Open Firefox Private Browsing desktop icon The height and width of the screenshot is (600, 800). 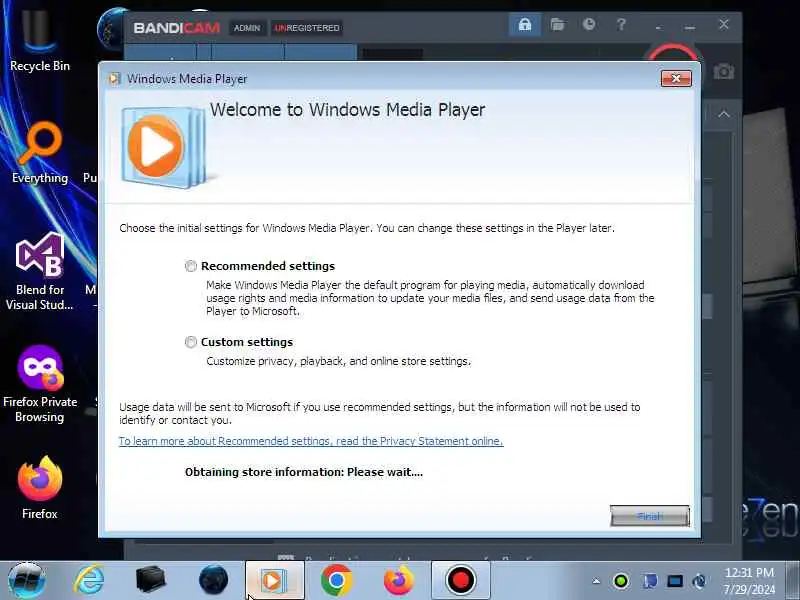click(x=40, y=384)
